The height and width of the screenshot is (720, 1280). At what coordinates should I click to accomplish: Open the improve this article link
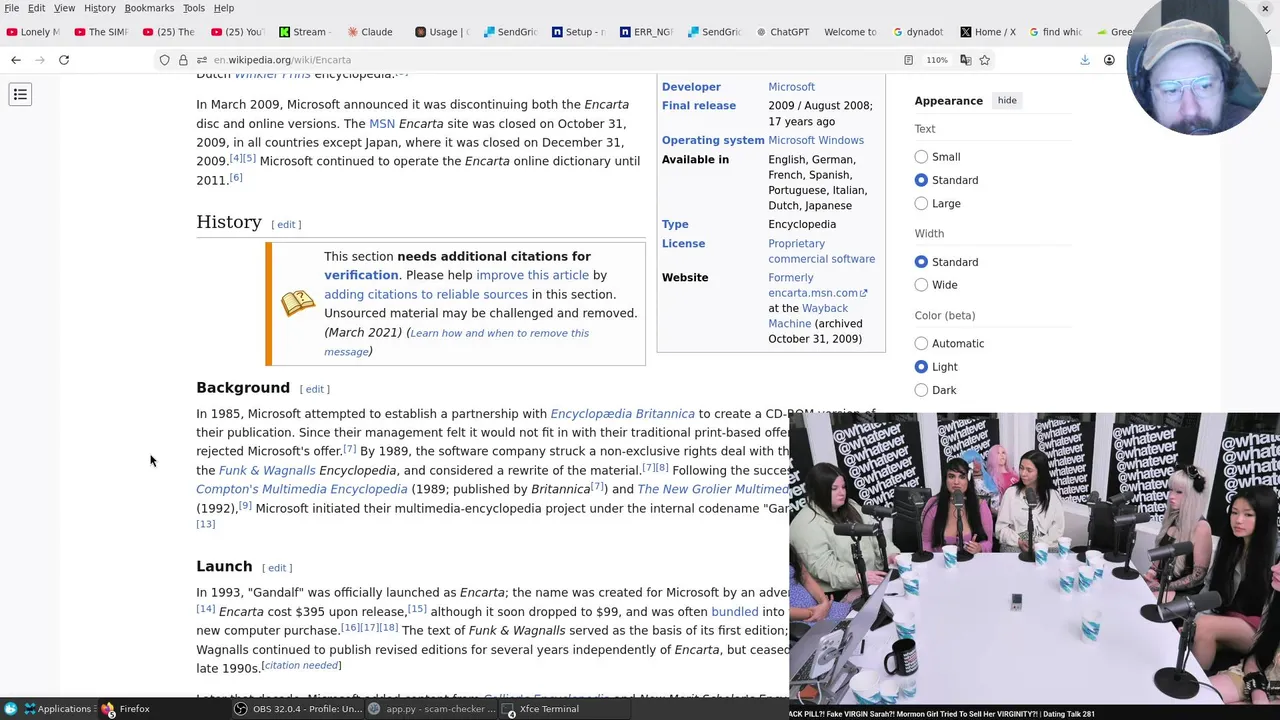coord(532,275)
